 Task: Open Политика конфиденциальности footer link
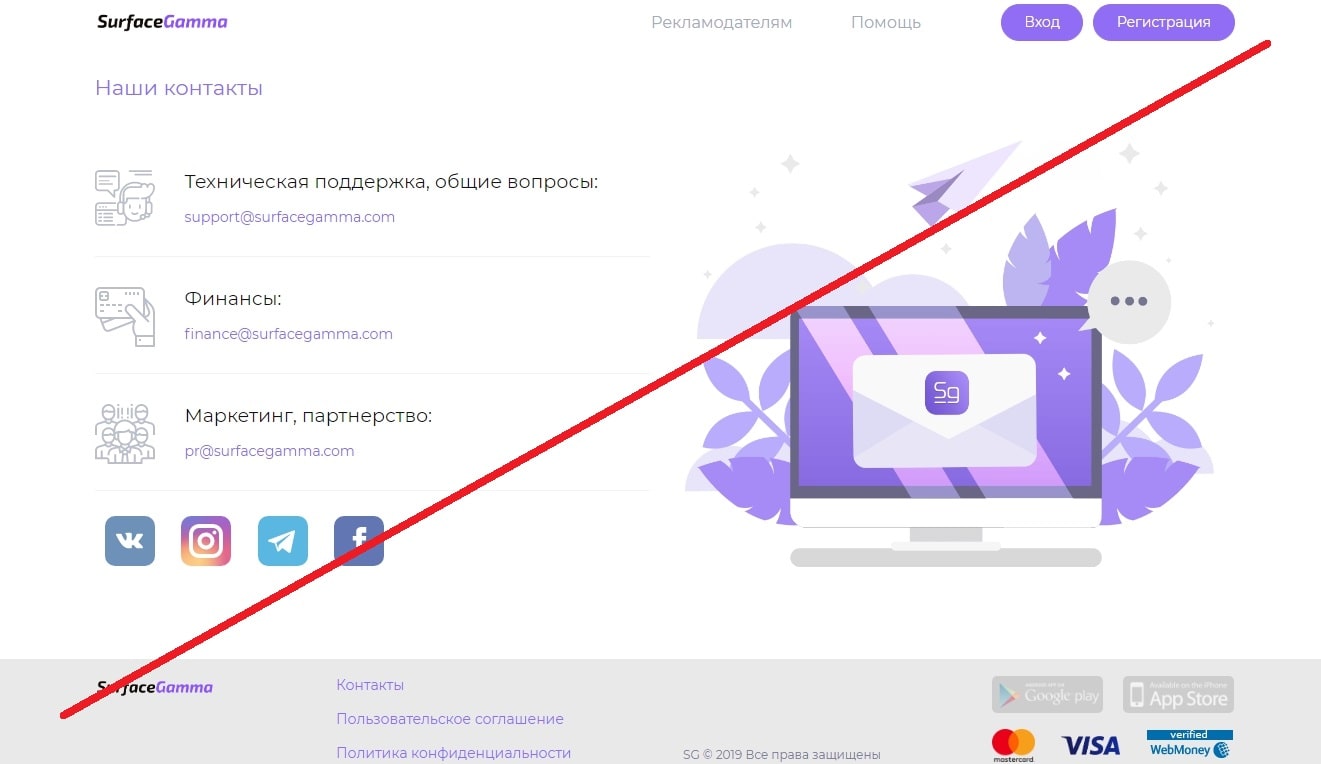coord(454,753)
